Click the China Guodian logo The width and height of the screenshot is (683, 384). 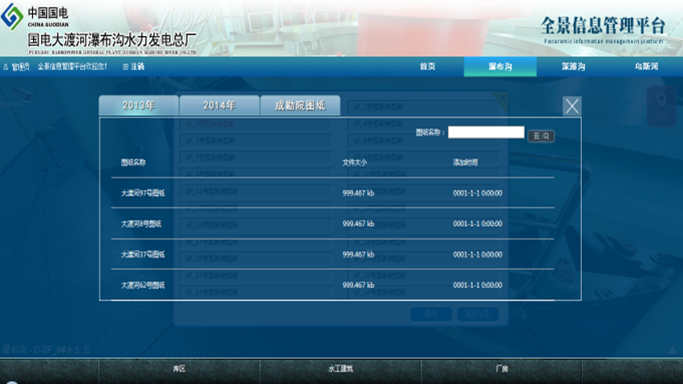click(x=12, y=17)
